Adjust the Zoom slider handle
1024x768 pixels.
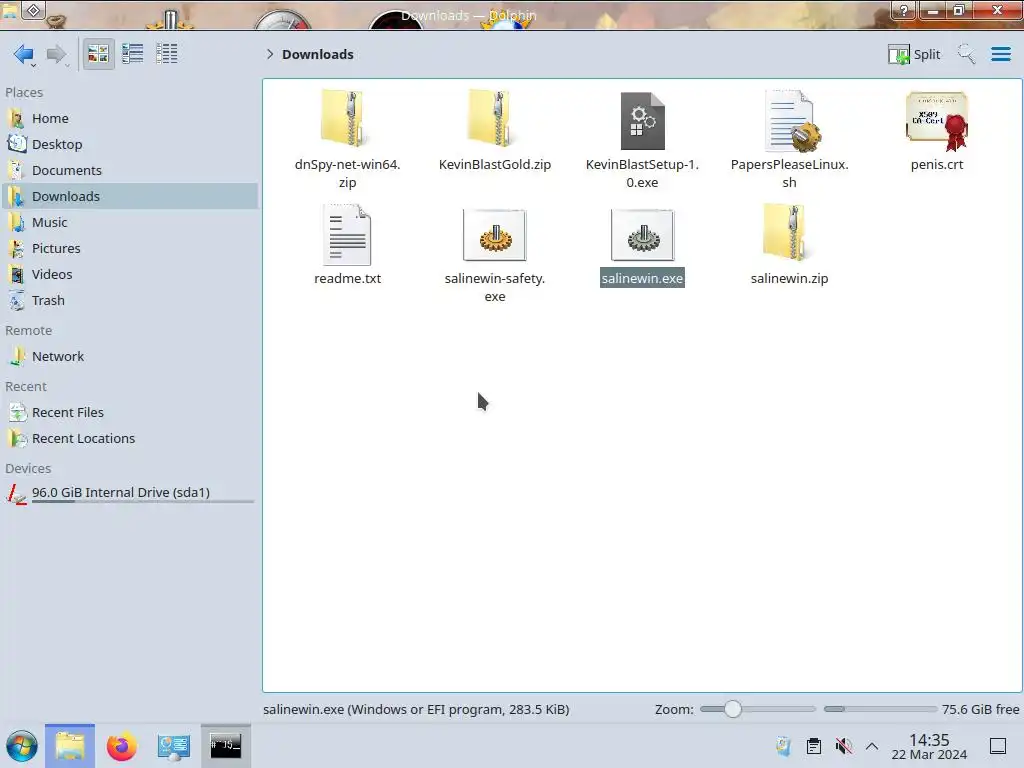coord(733,709)
